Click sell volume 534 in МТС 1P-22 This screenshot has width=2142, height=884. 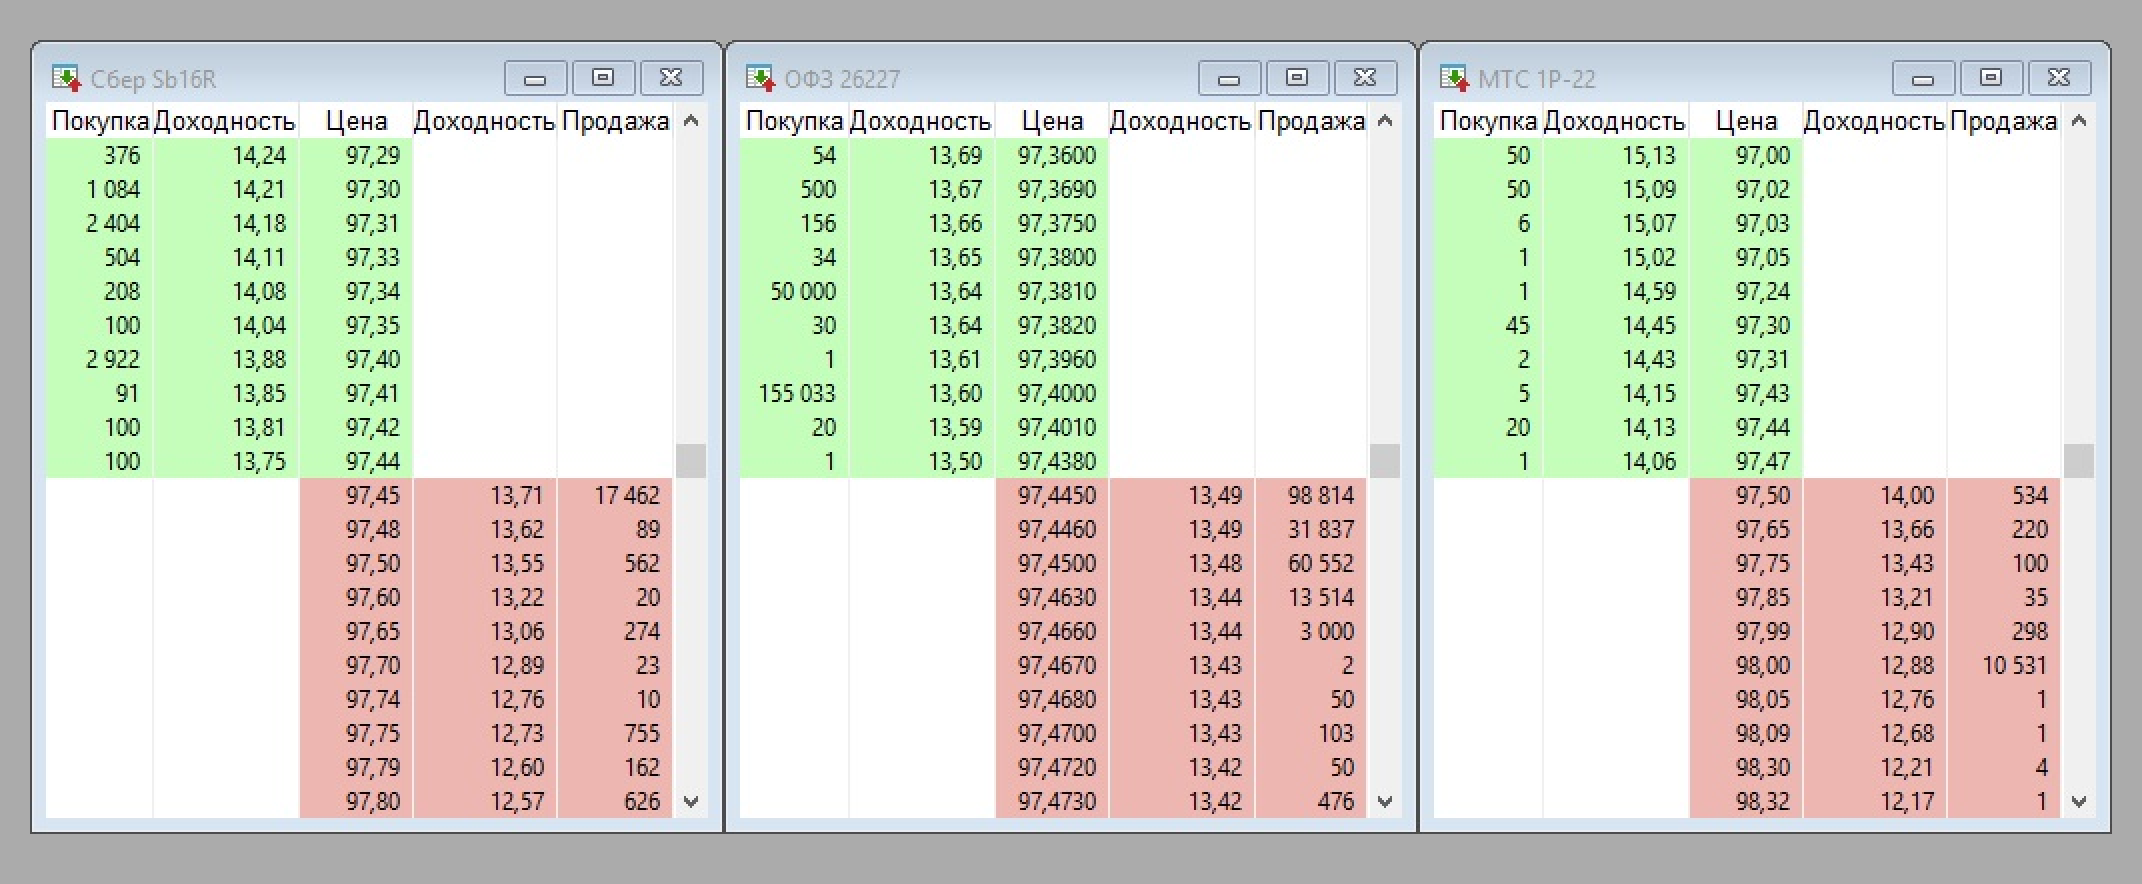coord(2030,495)
